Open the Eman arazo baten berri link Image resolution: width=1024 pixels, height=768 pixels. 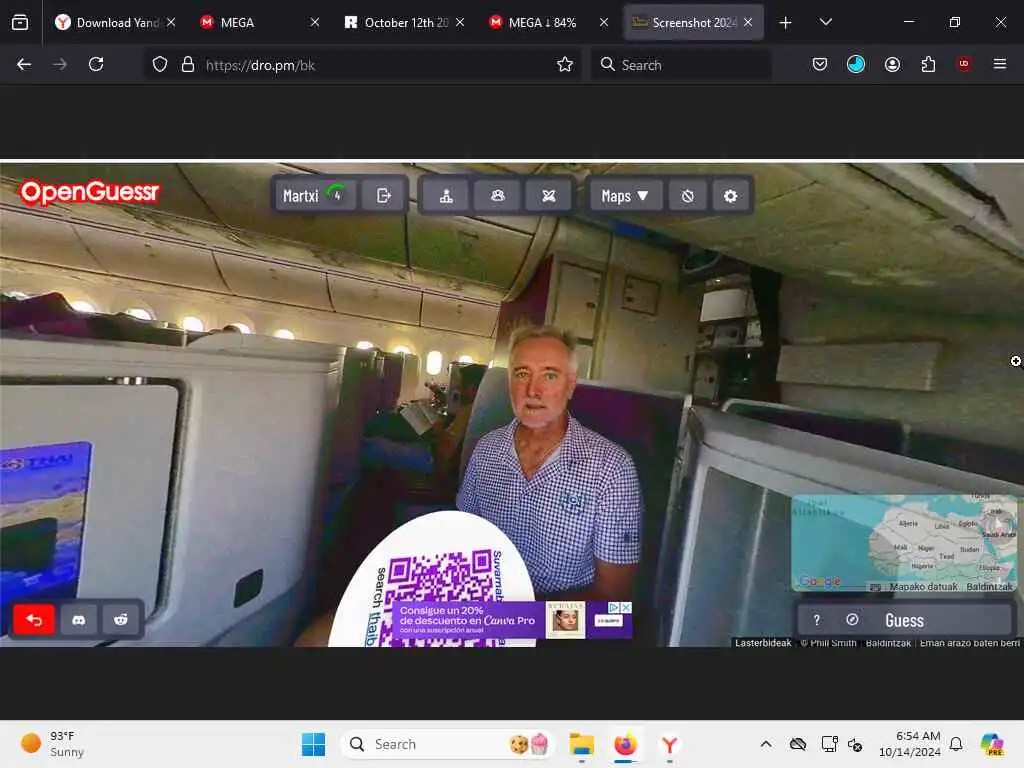970,643
